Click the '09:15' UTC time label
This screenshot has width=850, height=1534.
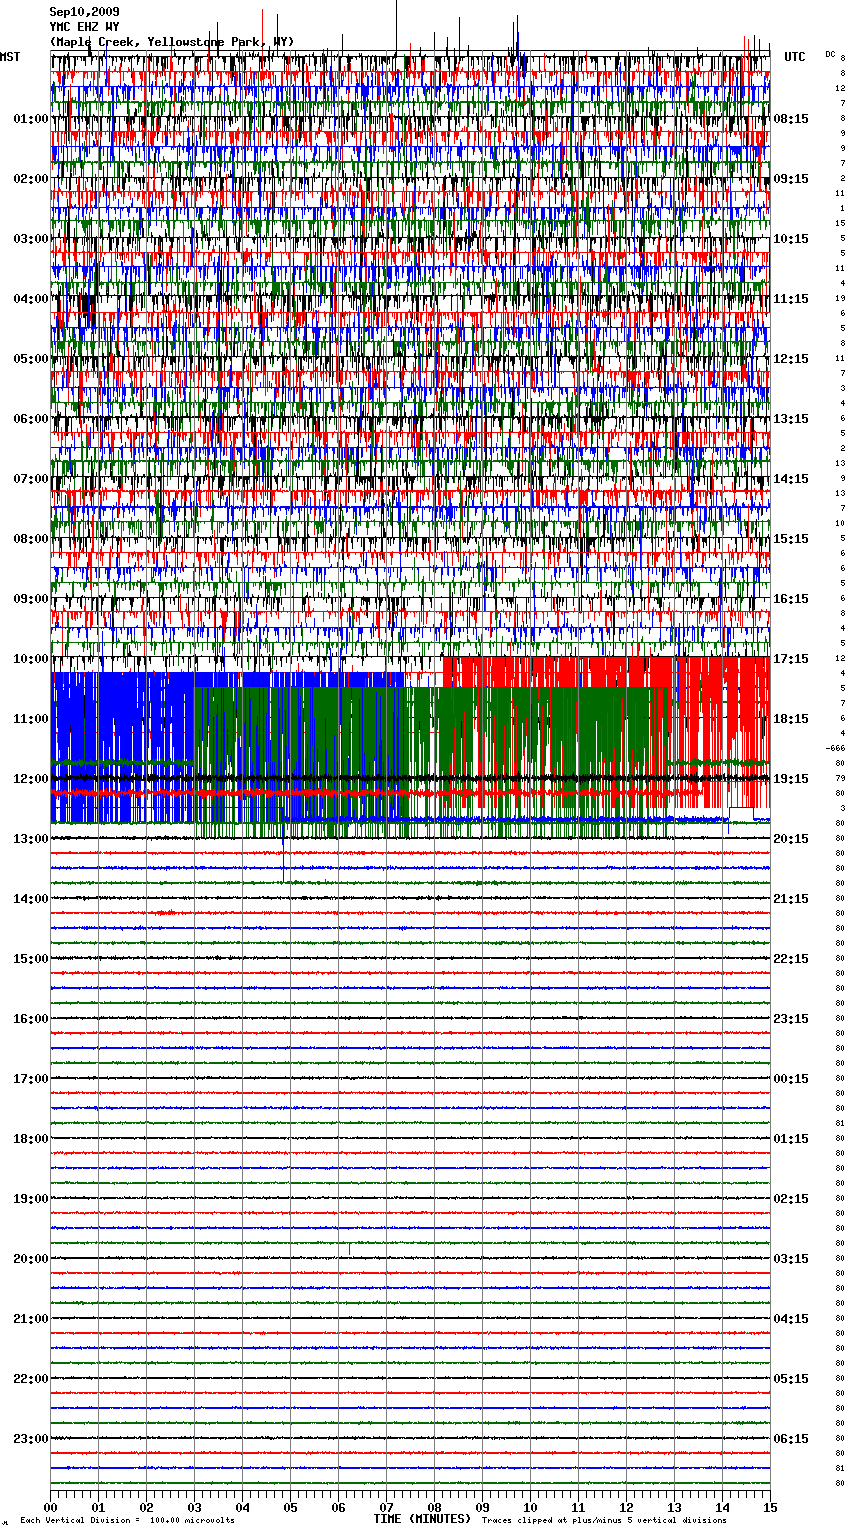(x=791, y=179)
